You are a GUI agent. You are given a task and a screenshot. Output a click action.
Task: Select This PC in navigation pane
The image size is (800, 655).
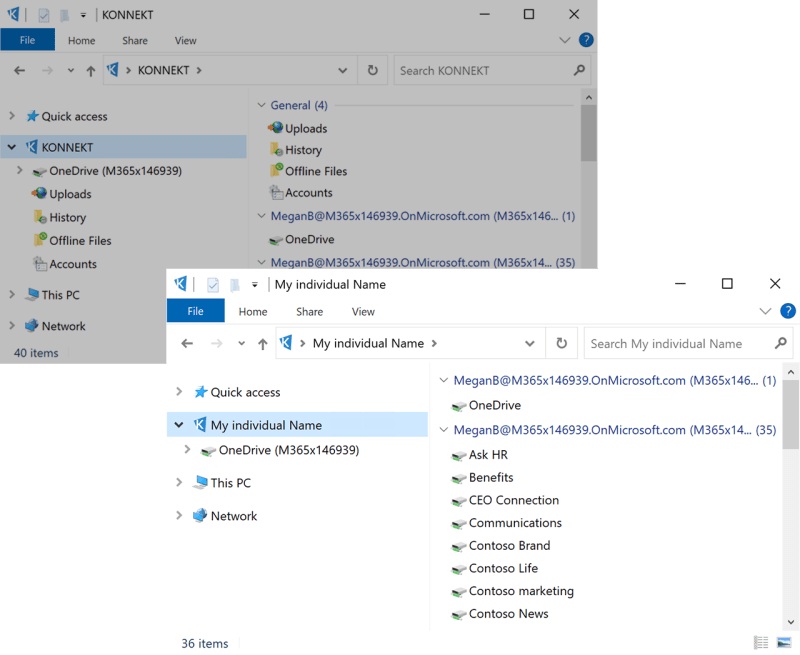pos(230,483)
